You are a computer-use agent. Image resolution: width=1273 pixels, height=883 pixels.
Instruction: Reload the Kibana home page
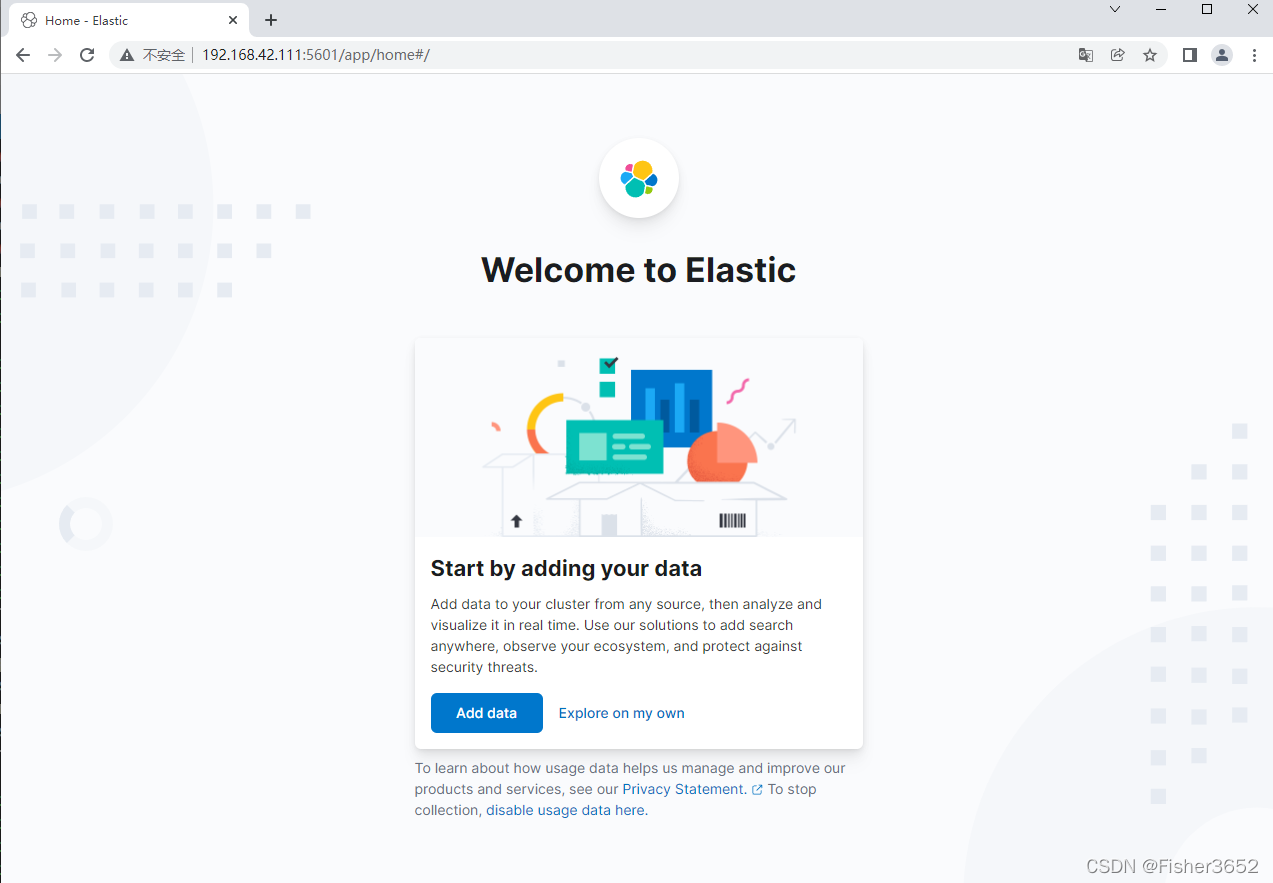click(87, 55)
